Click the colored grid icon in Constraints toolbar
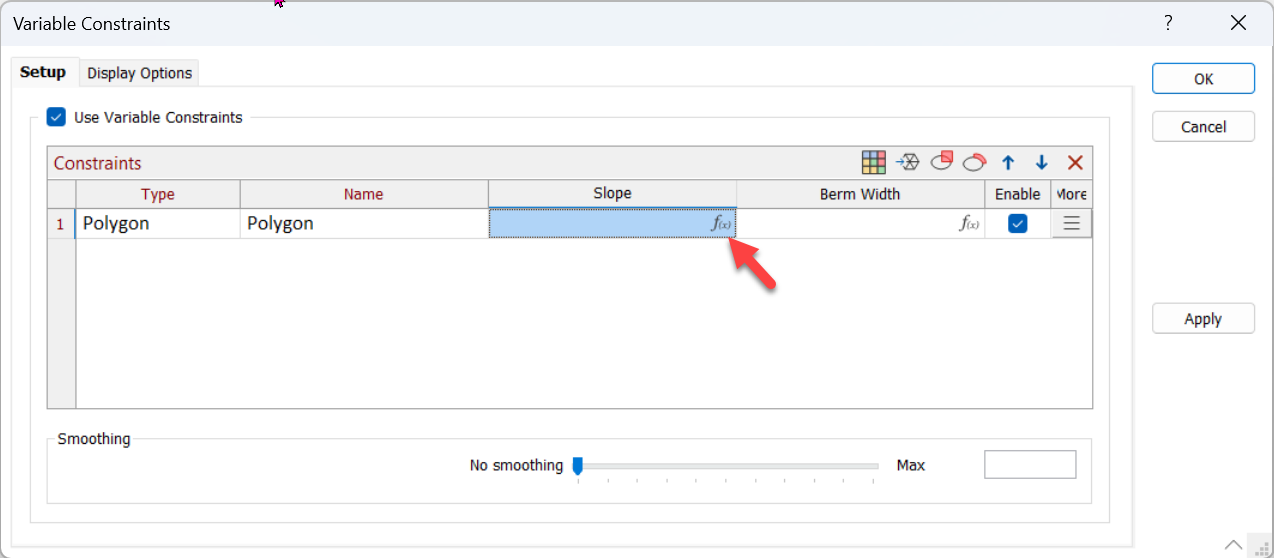Image resolution: width=1274 pixels, height=558 pixels. [x=874, y=163]
